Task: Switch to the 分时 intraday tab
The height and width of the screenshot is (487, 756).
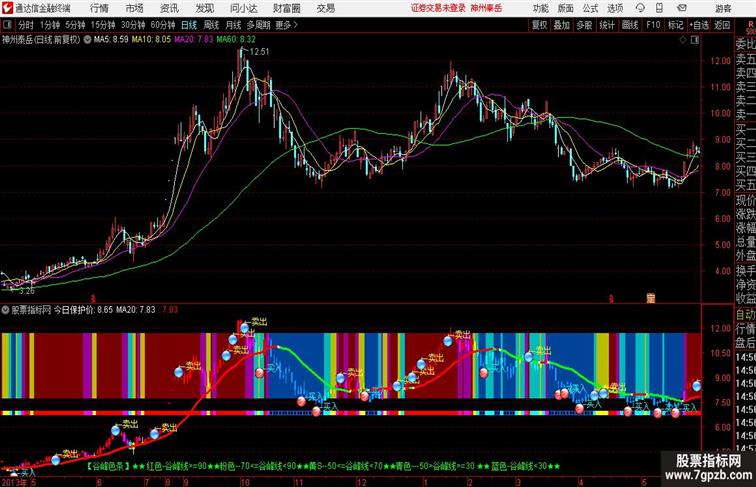Action: tap(26, 25)
